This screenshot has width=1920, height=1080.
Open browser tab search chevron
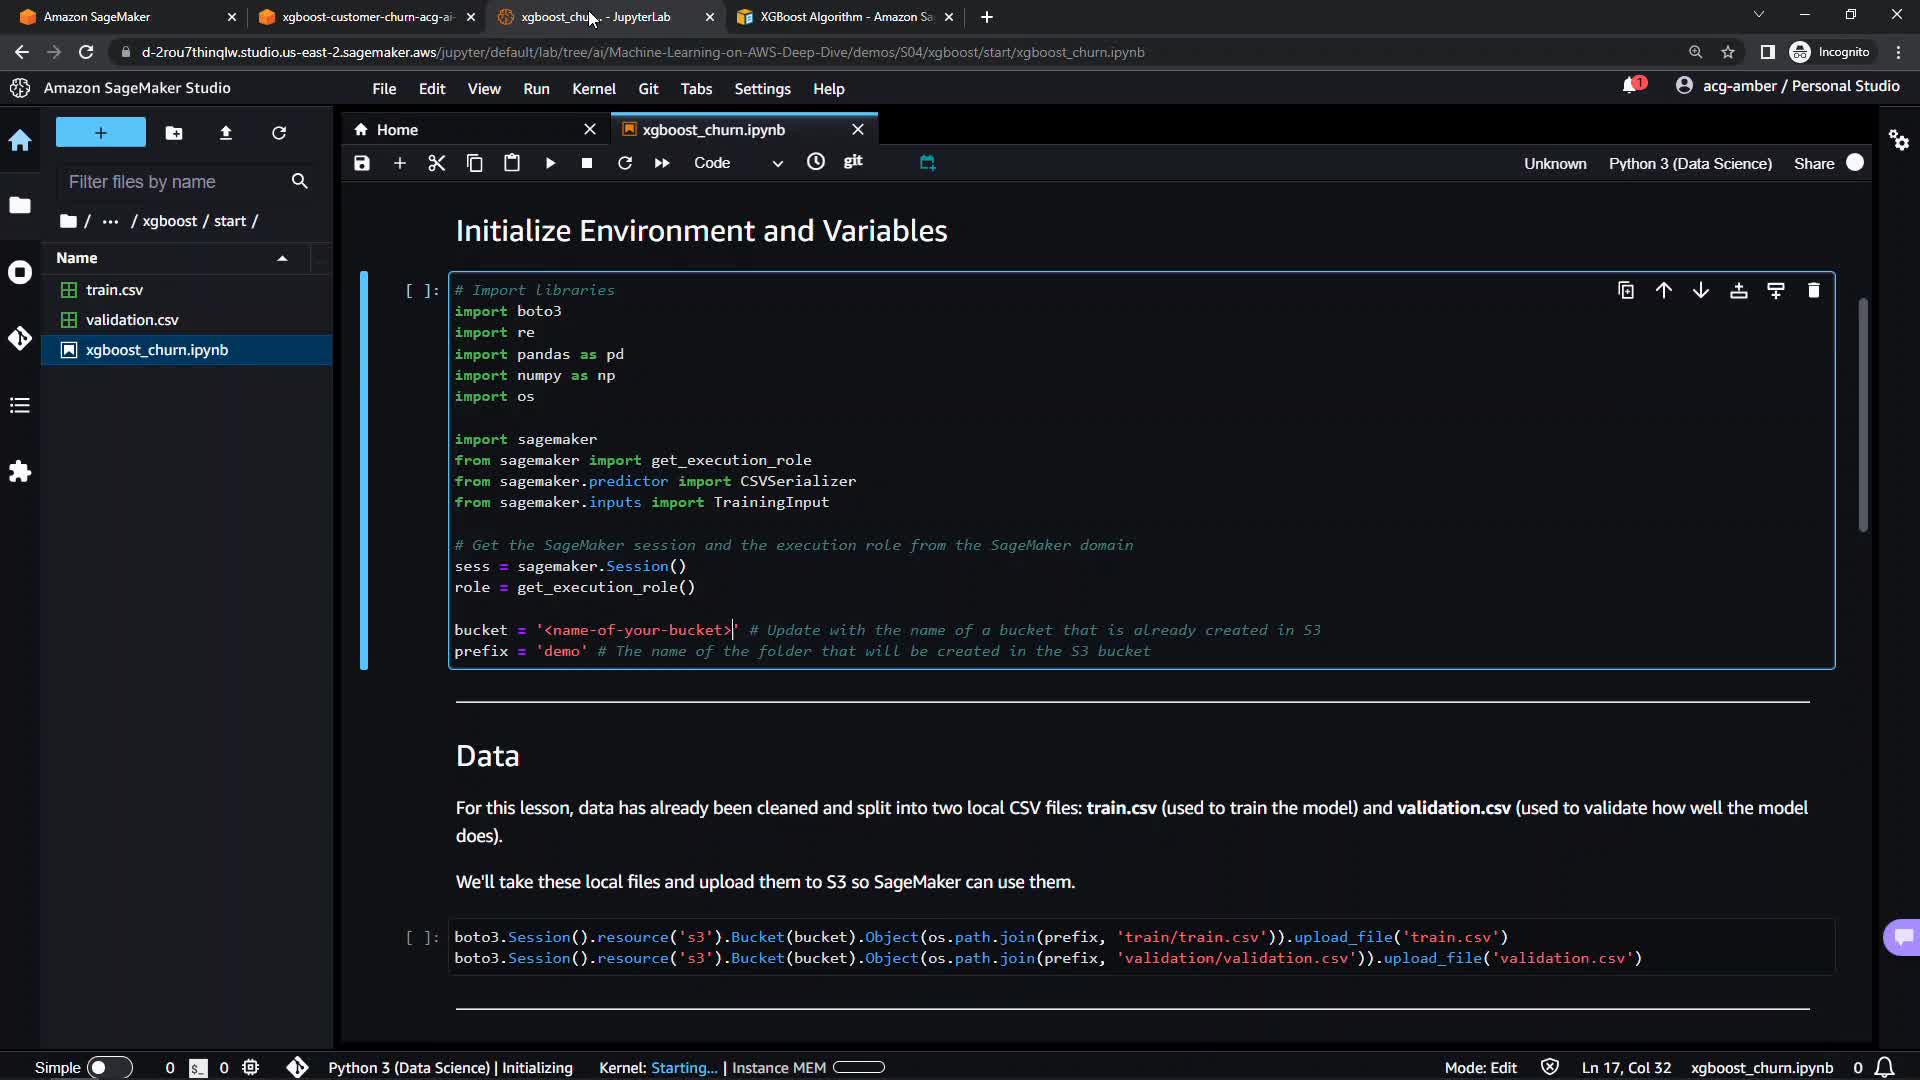(1759, 16)
